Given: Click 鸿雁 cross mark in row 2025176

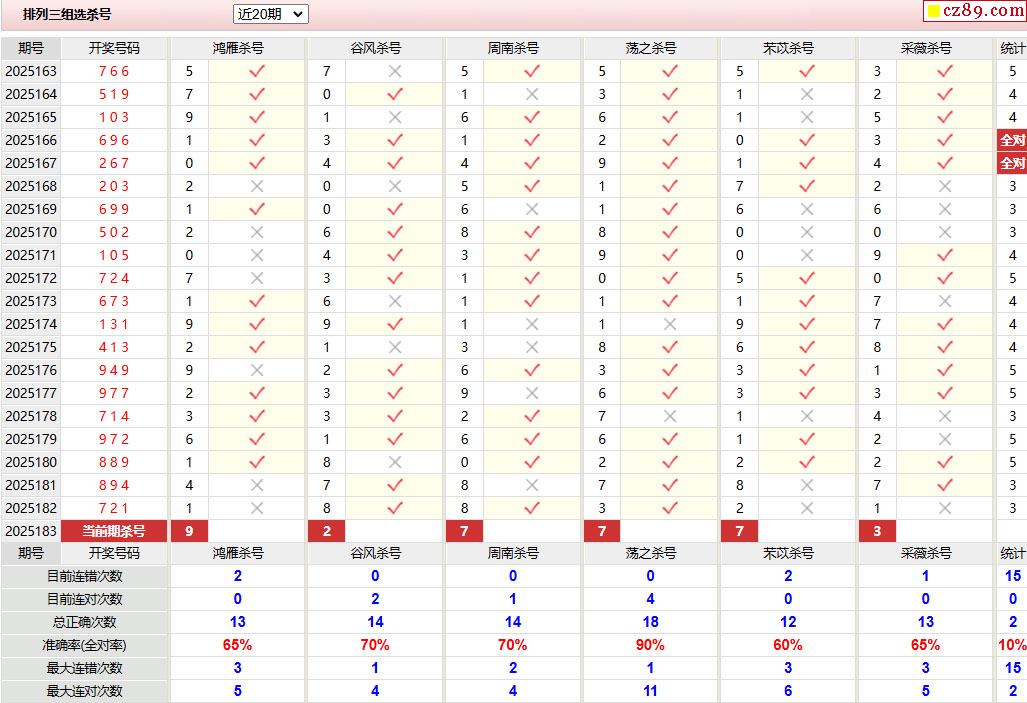Looking at the screenshot, I should [257, 370].
